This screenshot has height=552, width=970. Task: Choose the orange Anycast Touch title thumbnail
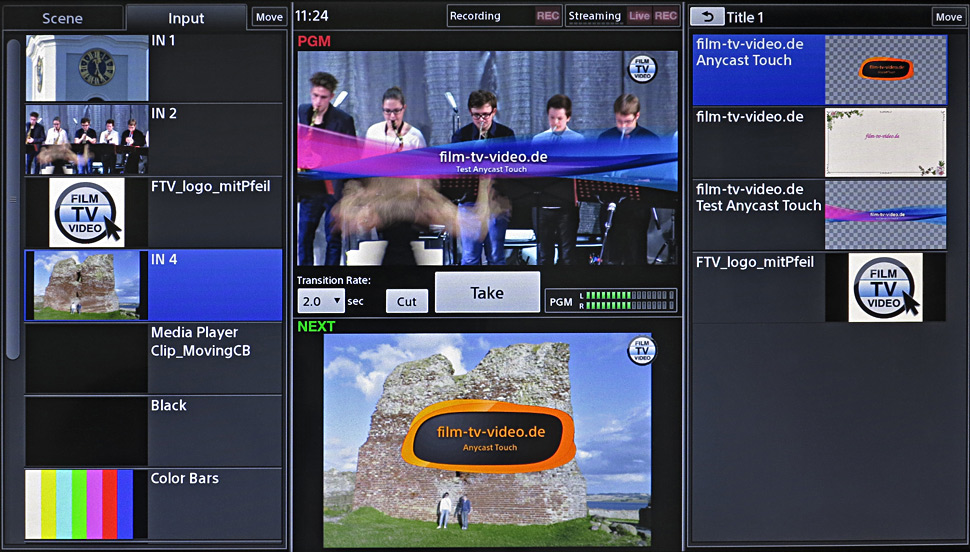click(885, 70)
